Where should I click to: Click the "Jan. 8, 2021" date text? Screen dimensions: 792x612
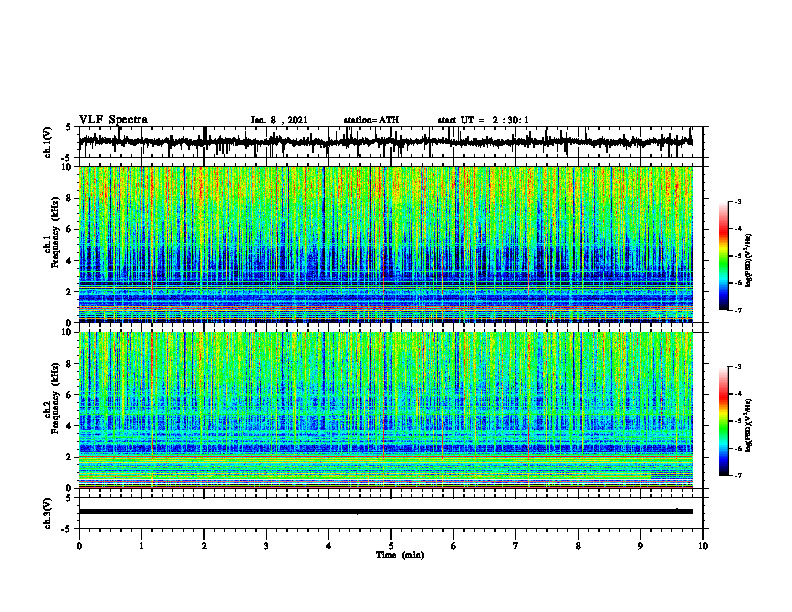[x=279, y=120]
